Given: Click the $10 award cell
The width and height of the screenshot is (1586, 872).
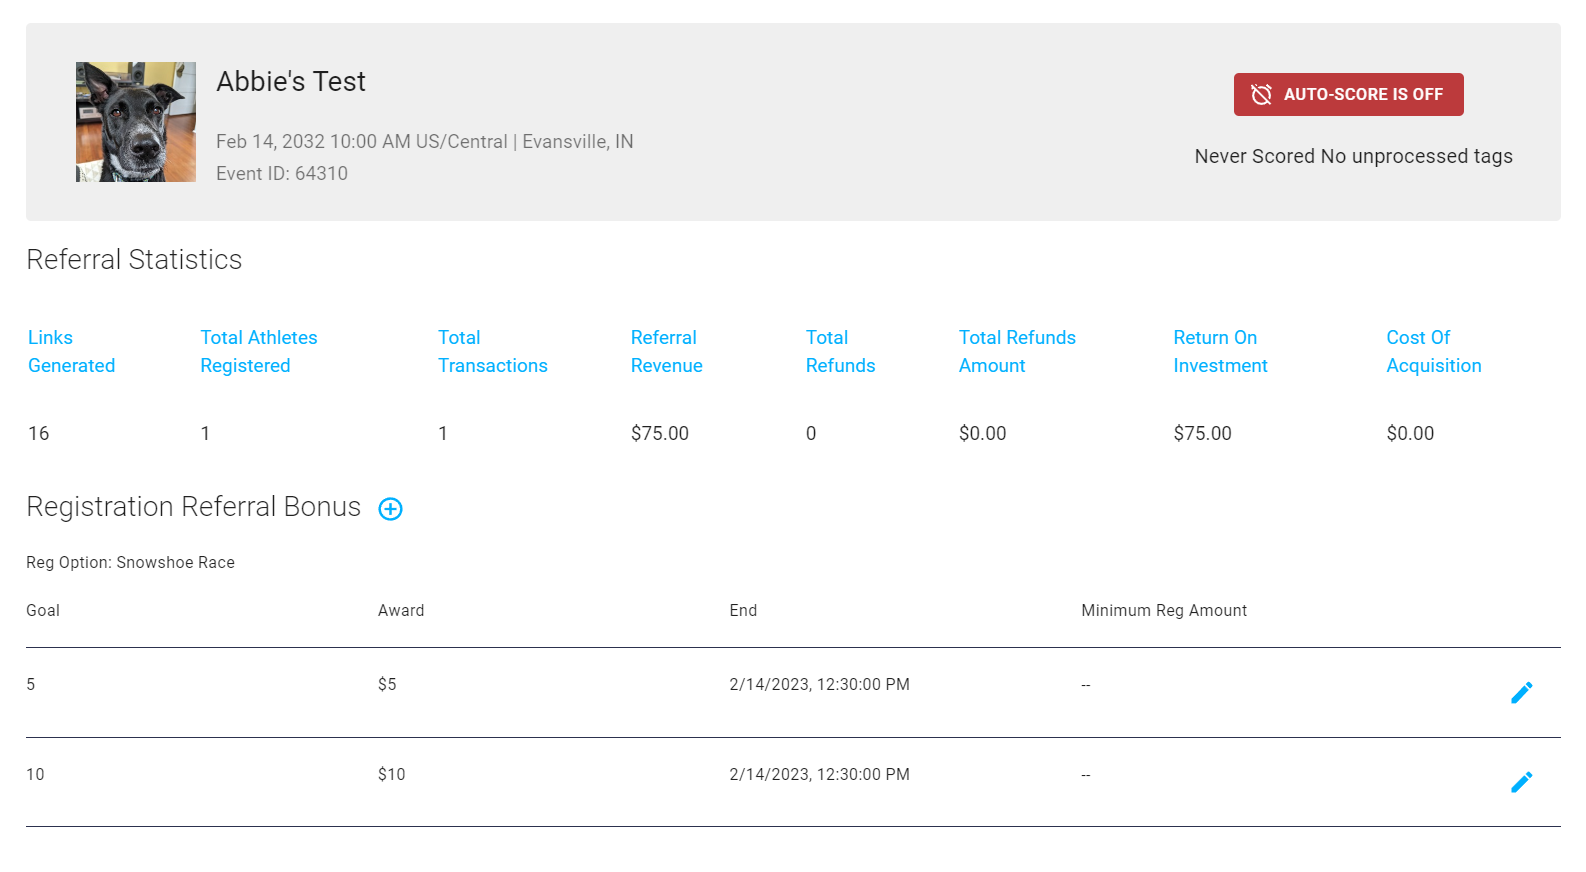Looking at the screenshot, I should pos(391,774).
